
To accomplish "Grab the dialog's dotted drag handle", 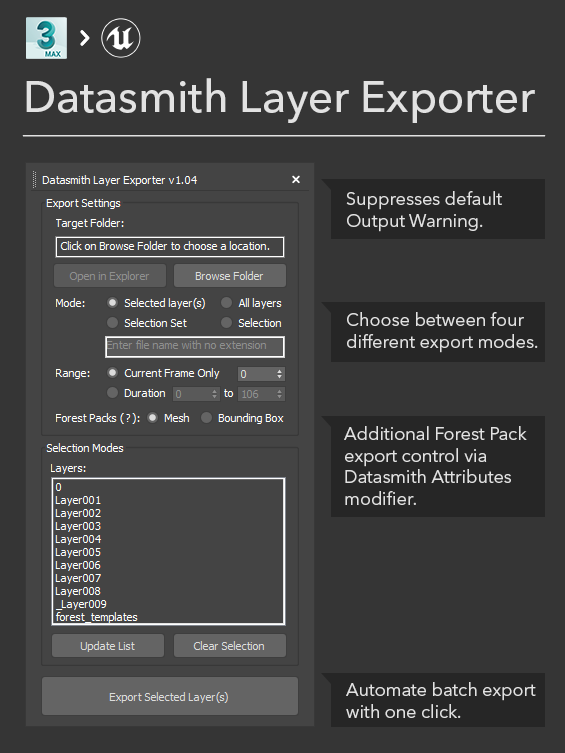I will 35,180.
